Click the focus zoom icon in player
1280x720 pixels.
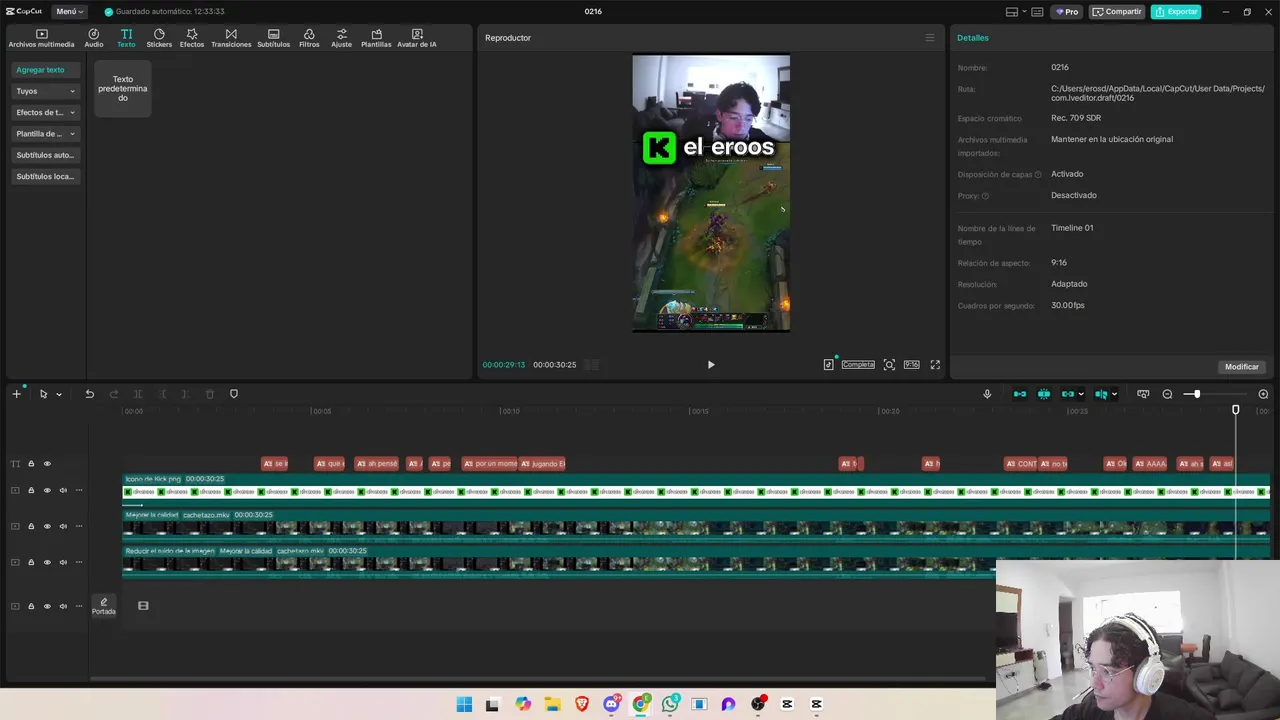889,365
